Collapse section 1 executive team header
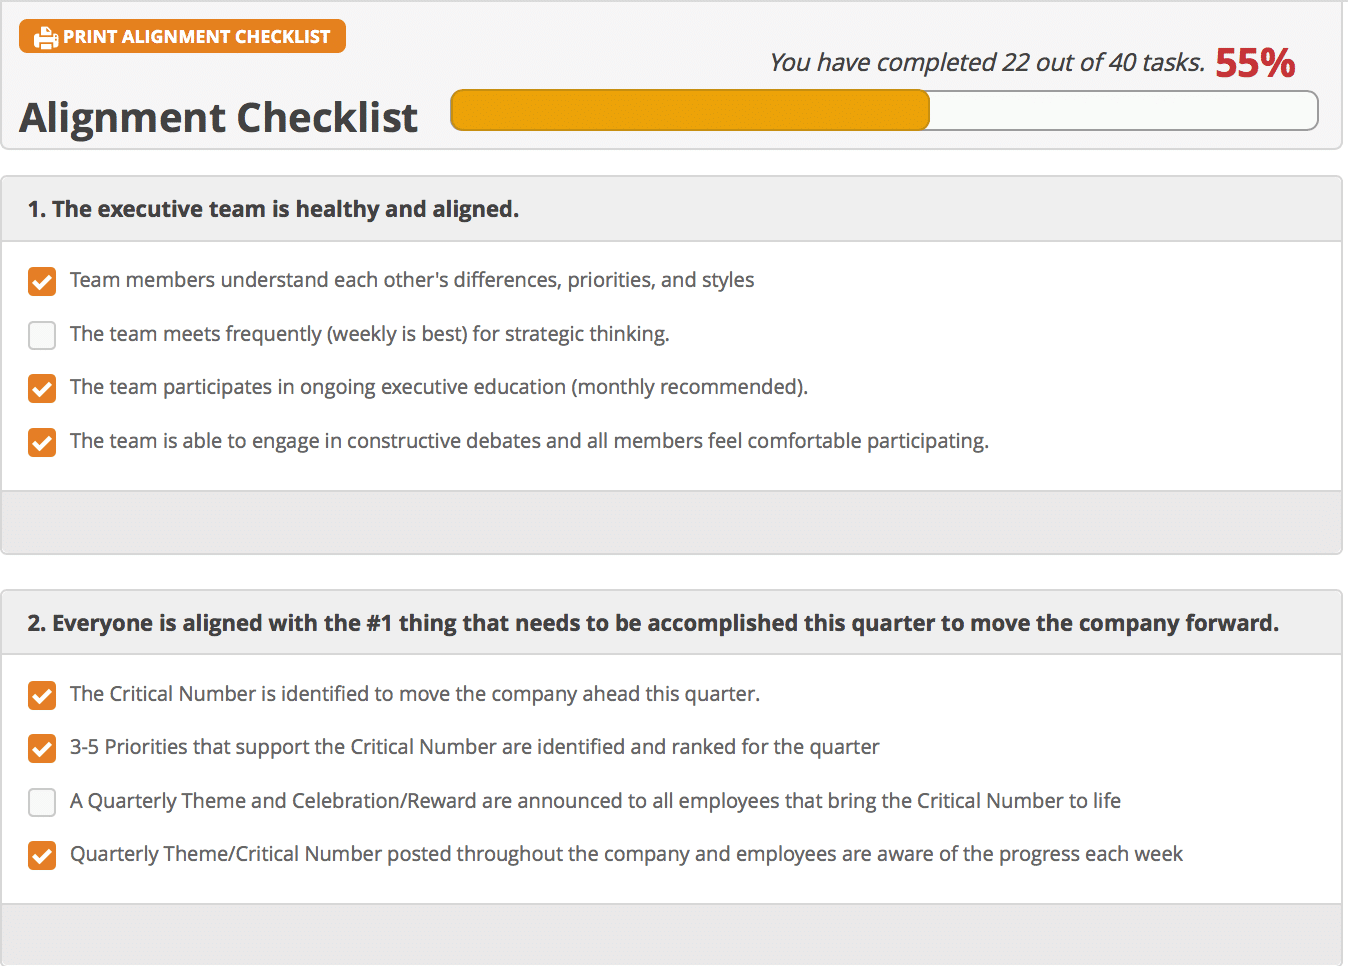The width and height of the screenshot is (1348, 966). [671, 209]
